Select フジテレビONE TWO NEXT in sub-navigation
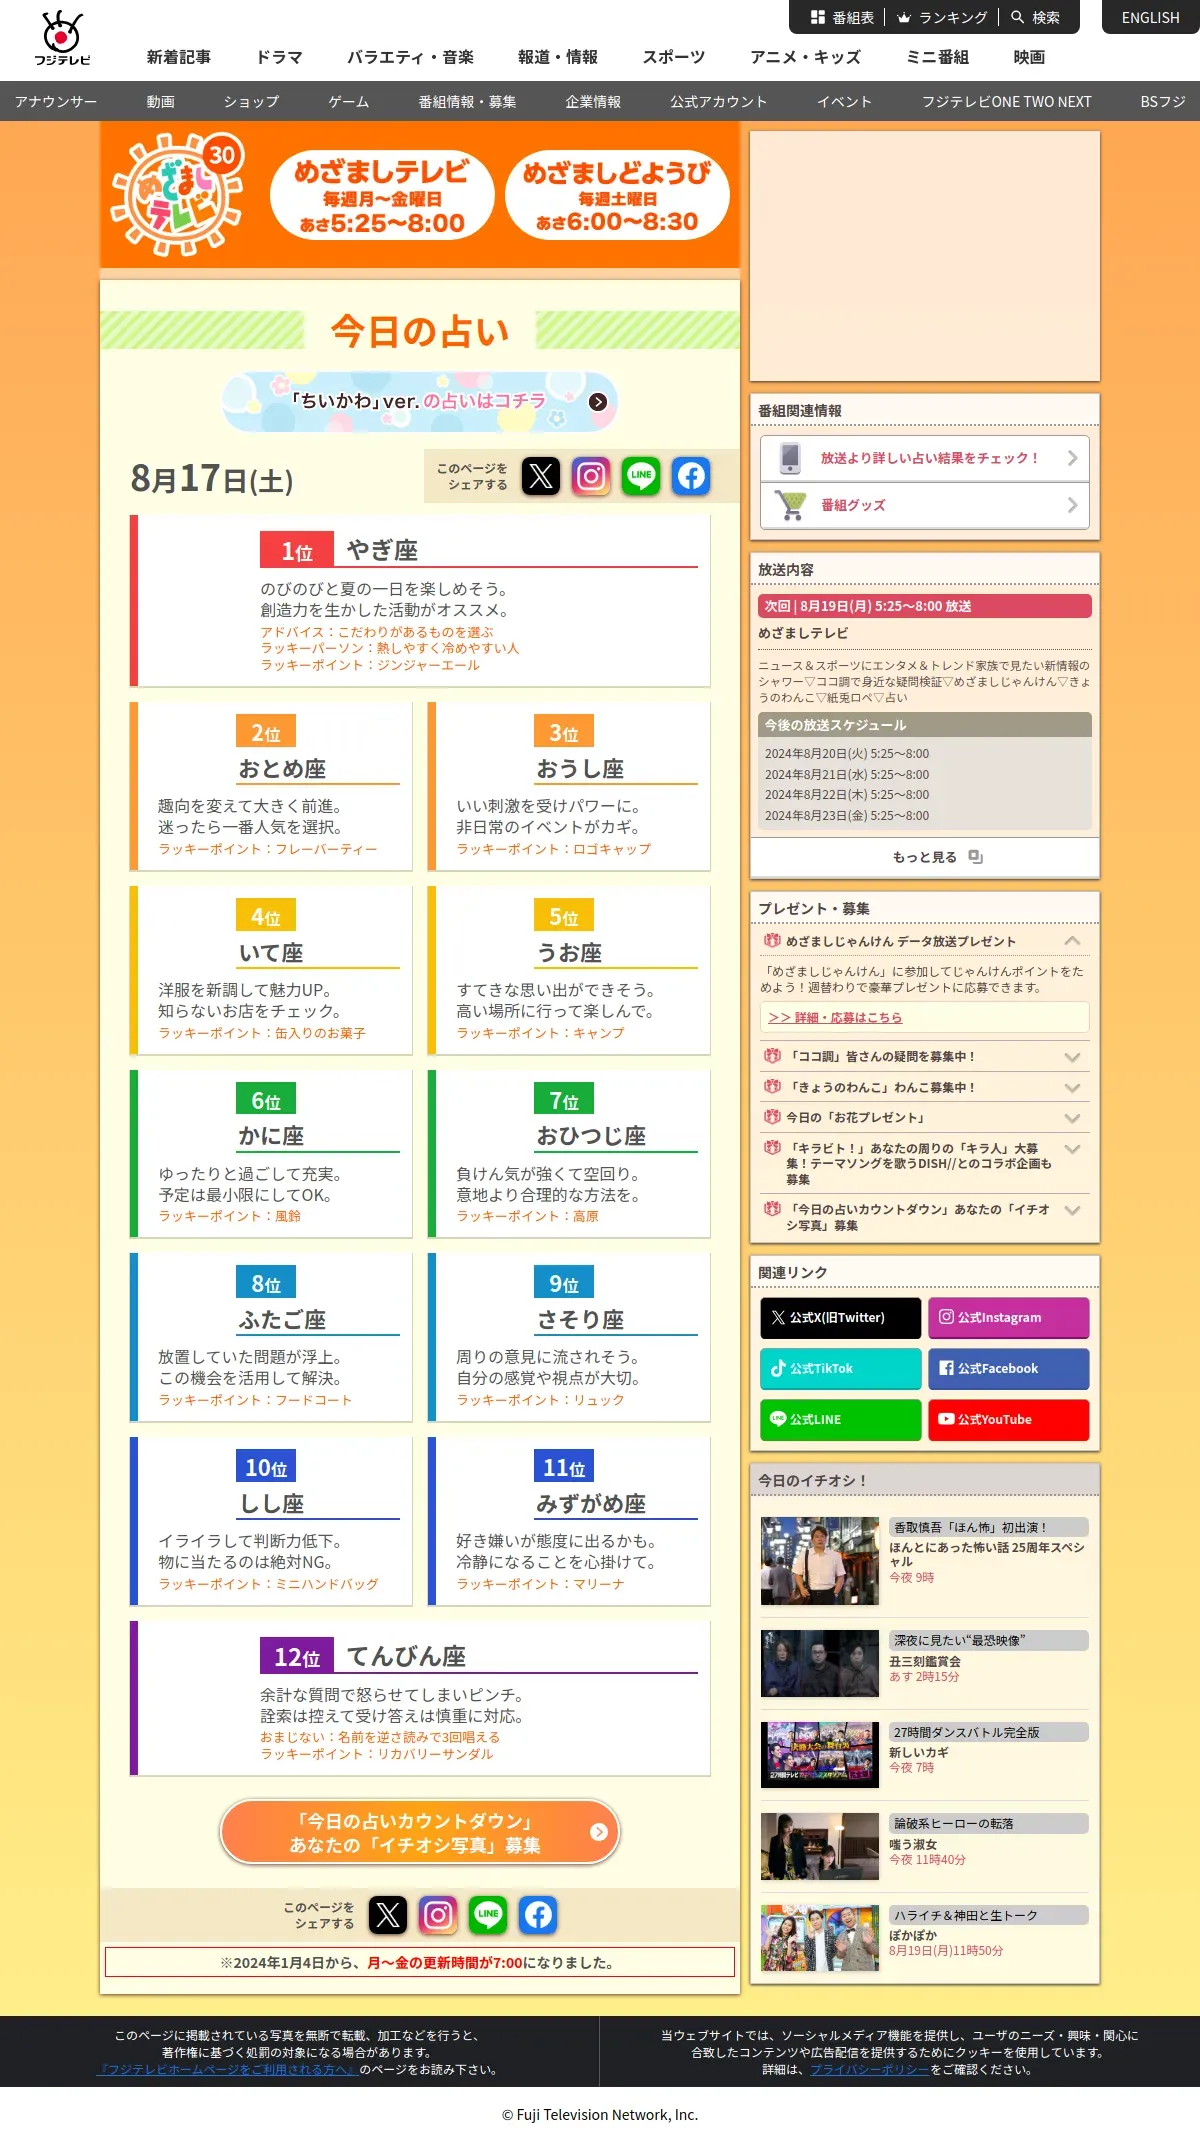The image size is (1200, 2141). click(1006, 101)
